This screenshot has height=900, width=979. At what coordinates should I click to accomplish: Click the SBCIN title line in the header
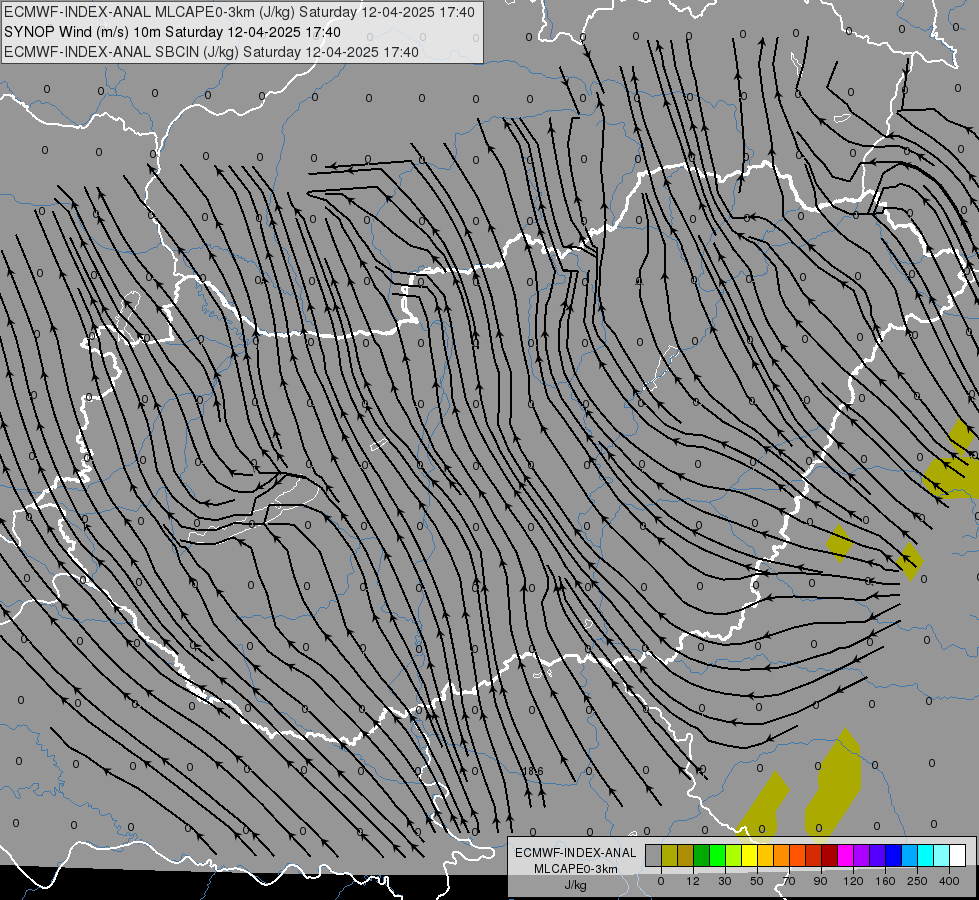[x=211, y=52]
